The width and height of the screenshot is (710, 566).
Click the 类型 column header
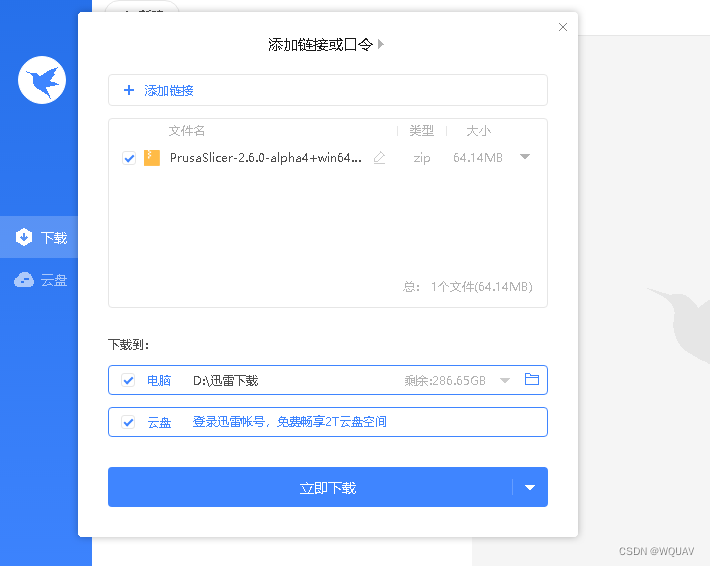point(422,131)
